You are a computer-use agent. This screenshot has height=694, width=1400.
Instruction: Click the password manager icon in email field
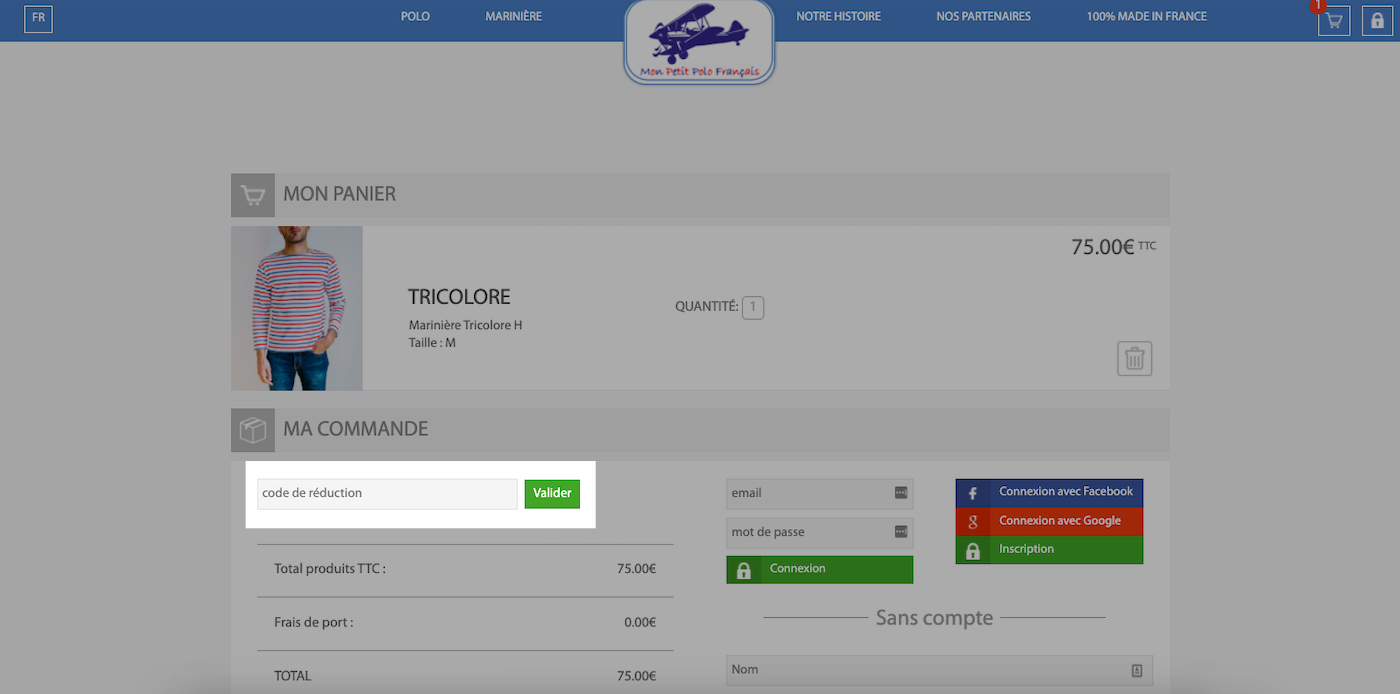pos(901,493)
